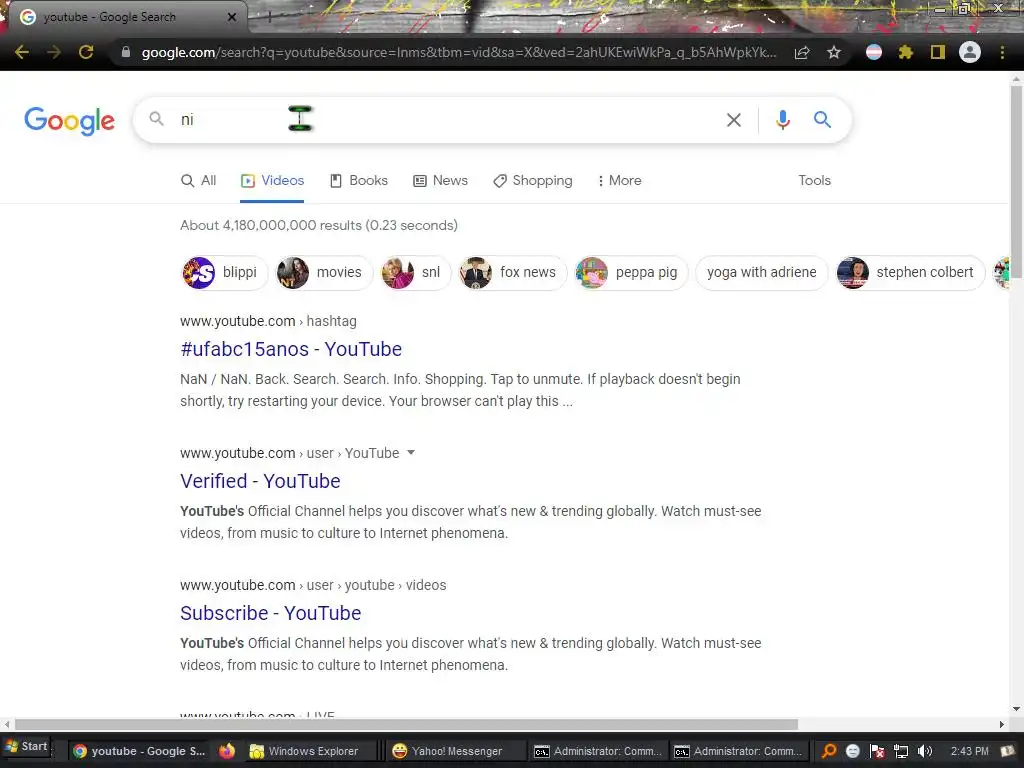Reload the page with the refresh icon

pyautogui.click(x=86, y=52)
